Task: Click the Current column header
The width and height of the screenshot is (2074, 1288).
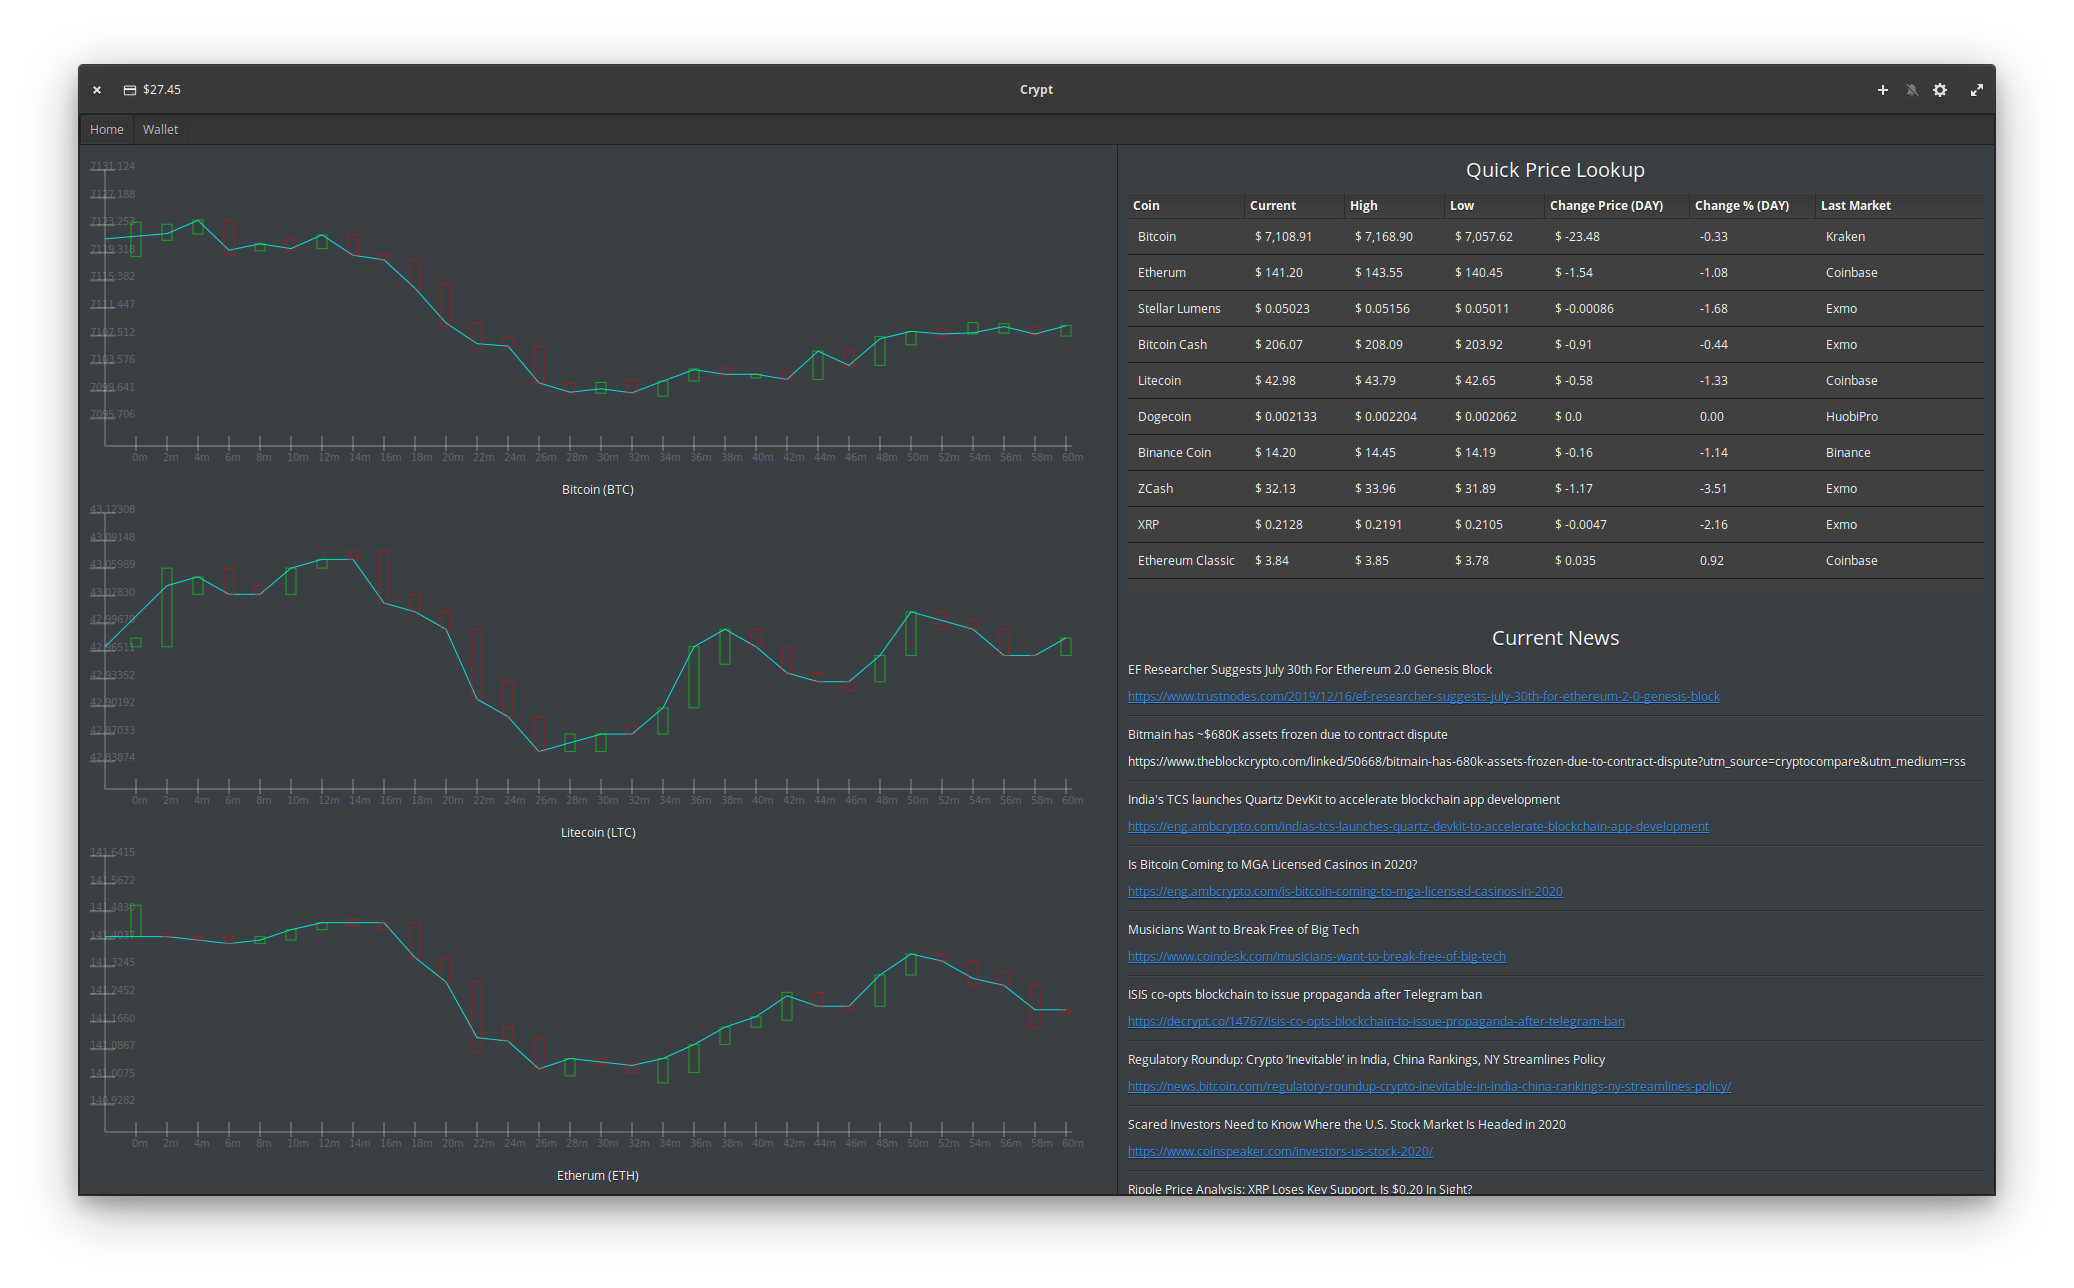Action: tap(1272, 206)
